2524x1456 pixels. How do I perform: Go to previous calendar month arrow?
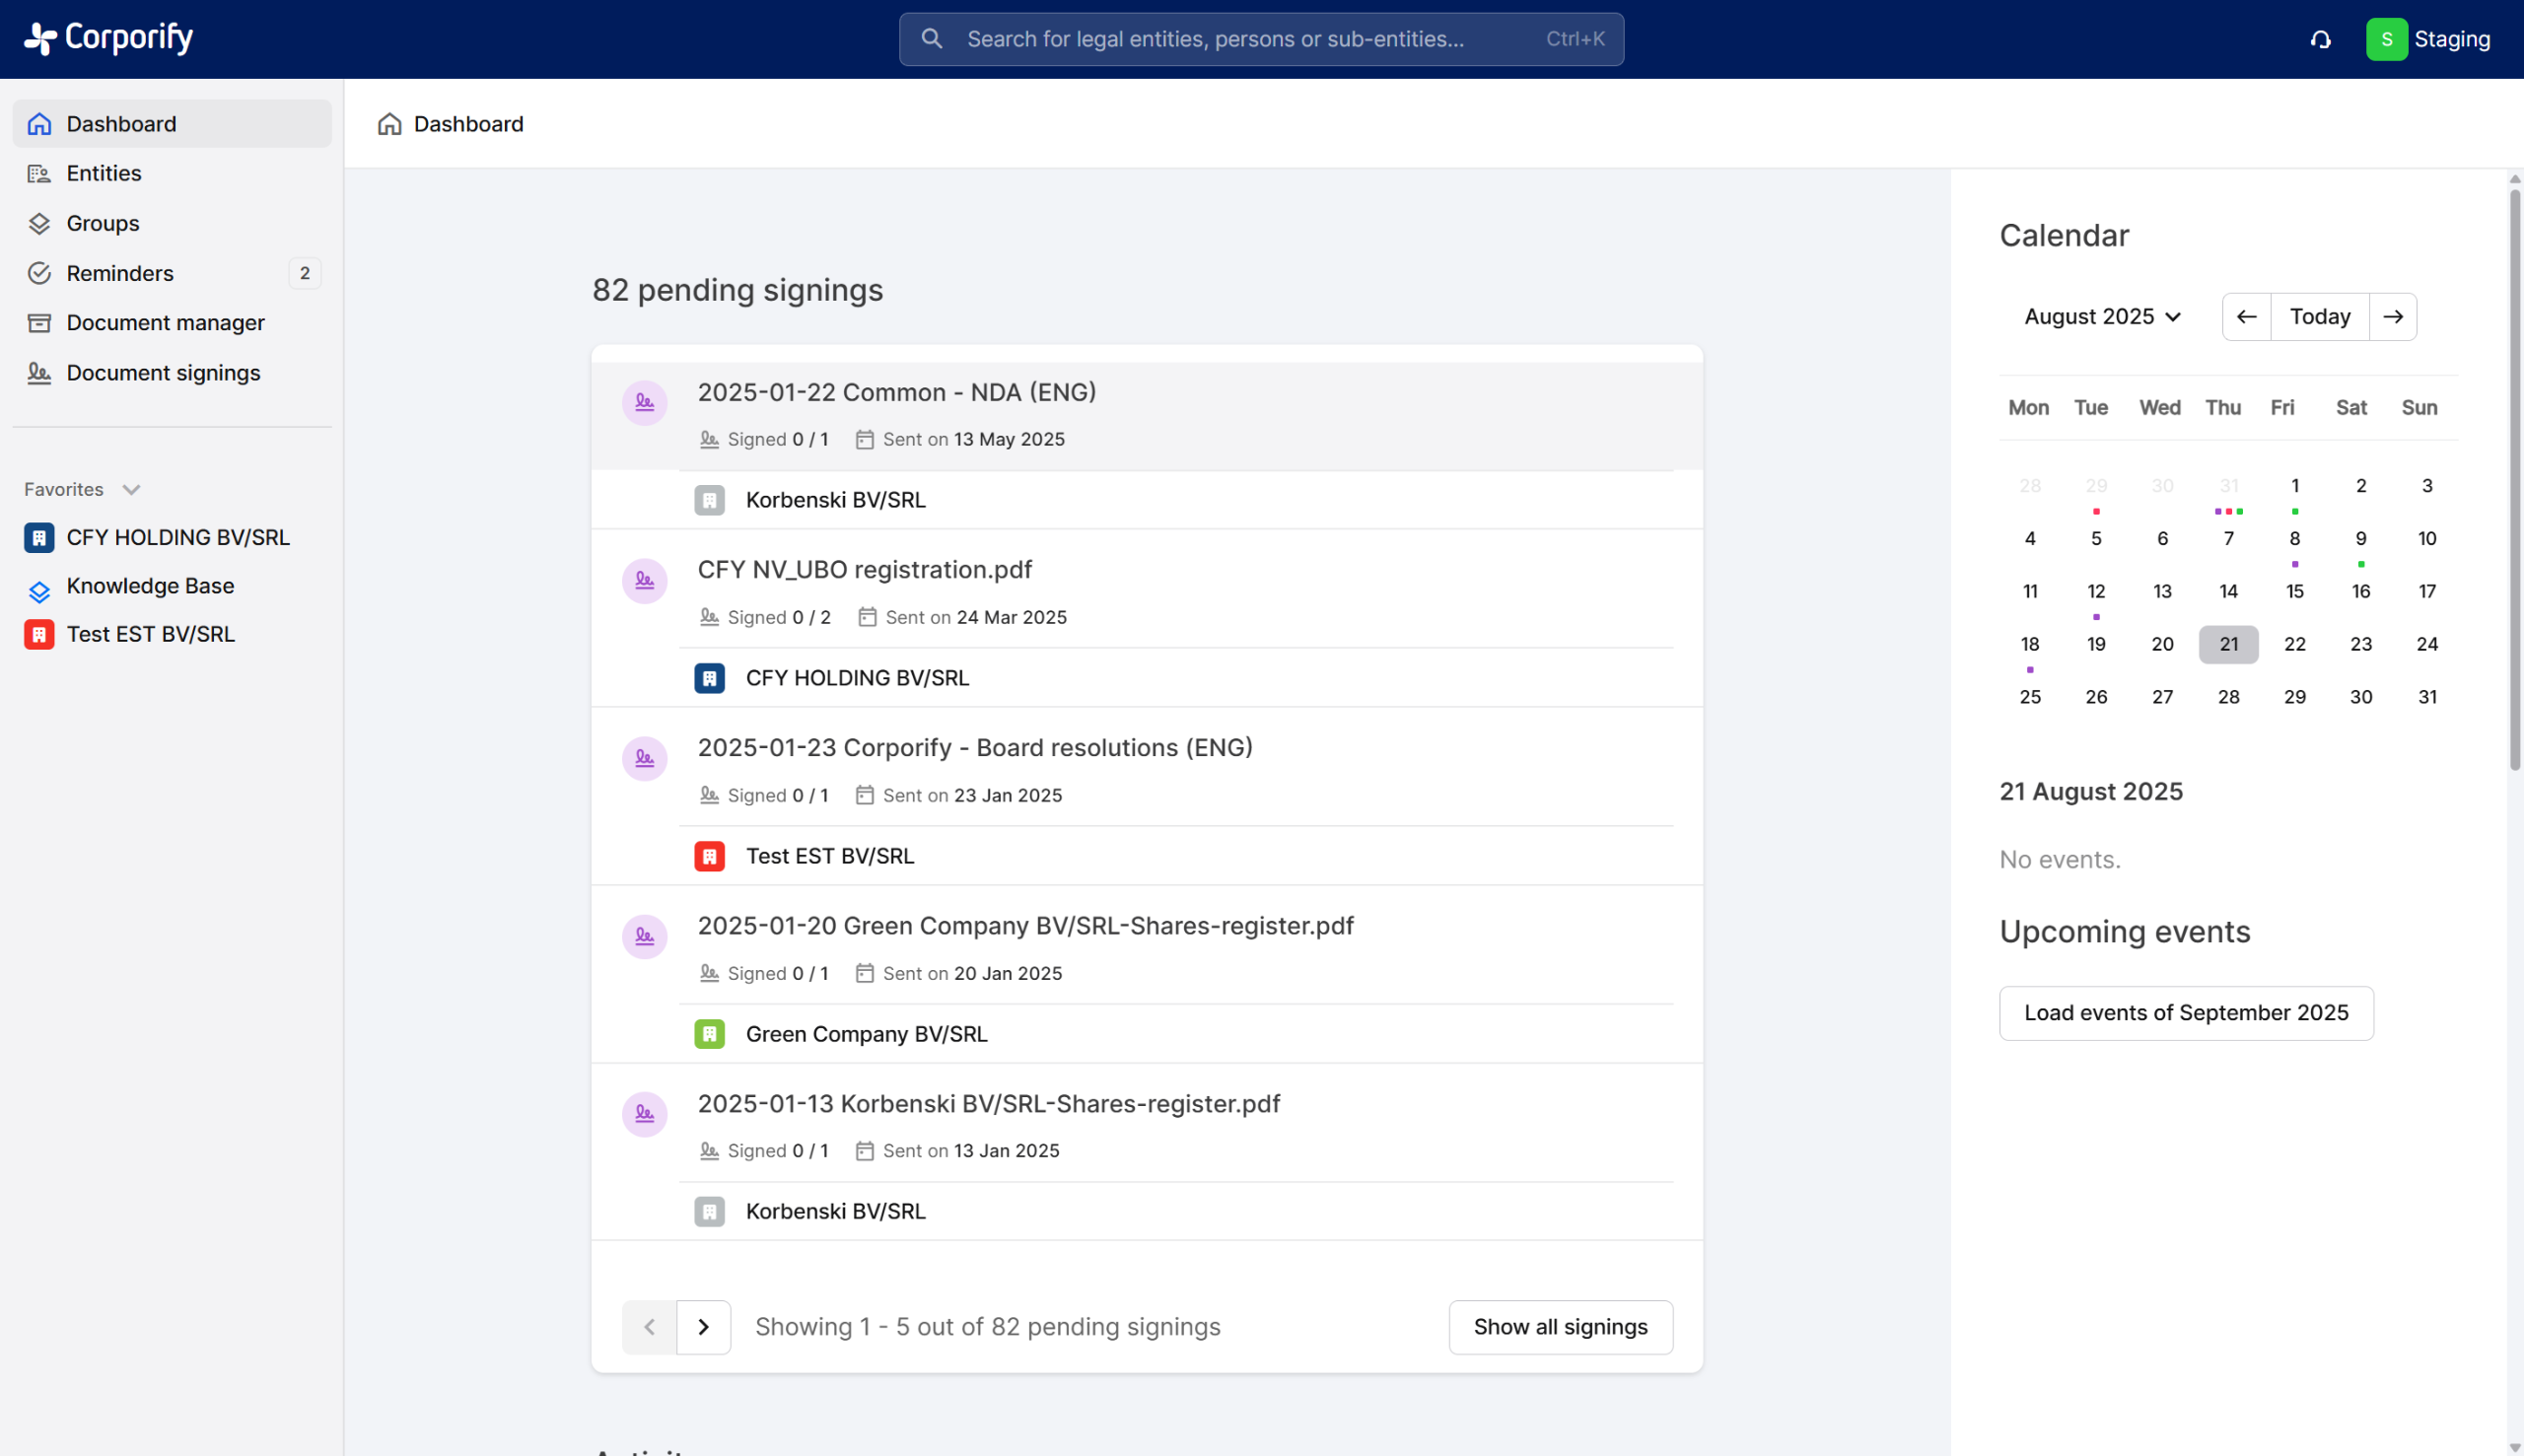(2246, 317)
